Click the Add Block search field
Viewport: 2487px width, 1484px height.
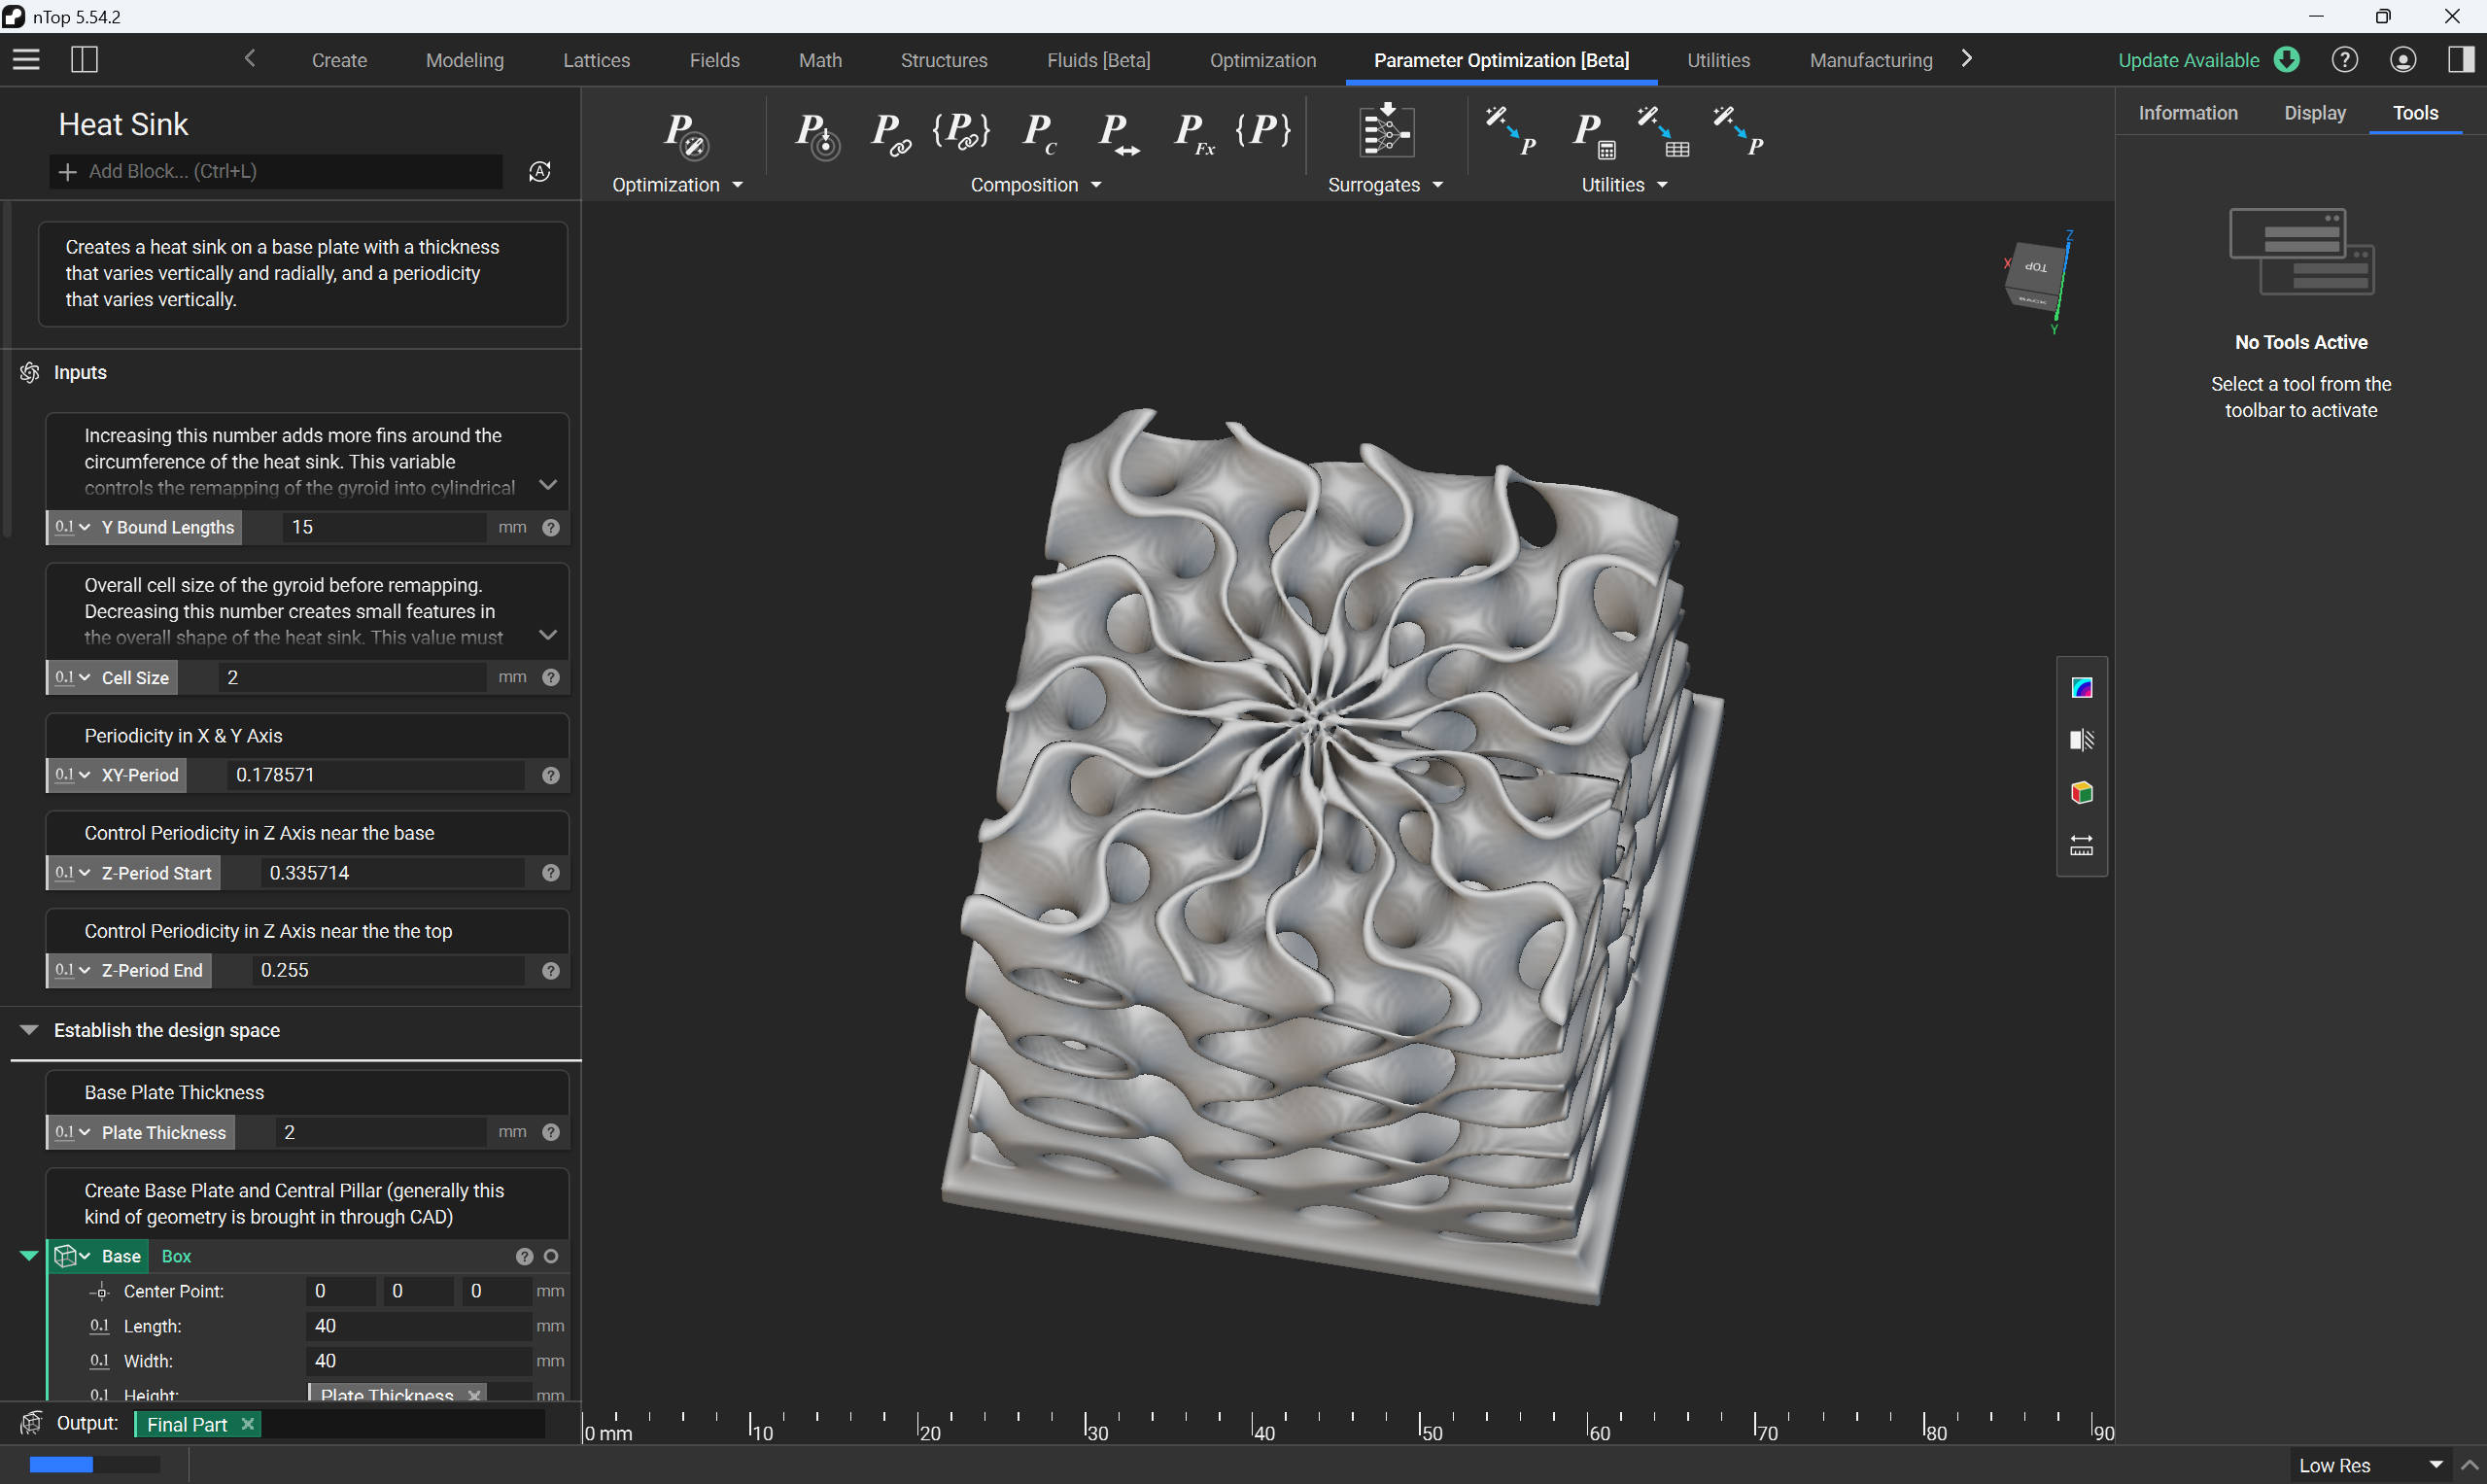click(x=277, y=171)
